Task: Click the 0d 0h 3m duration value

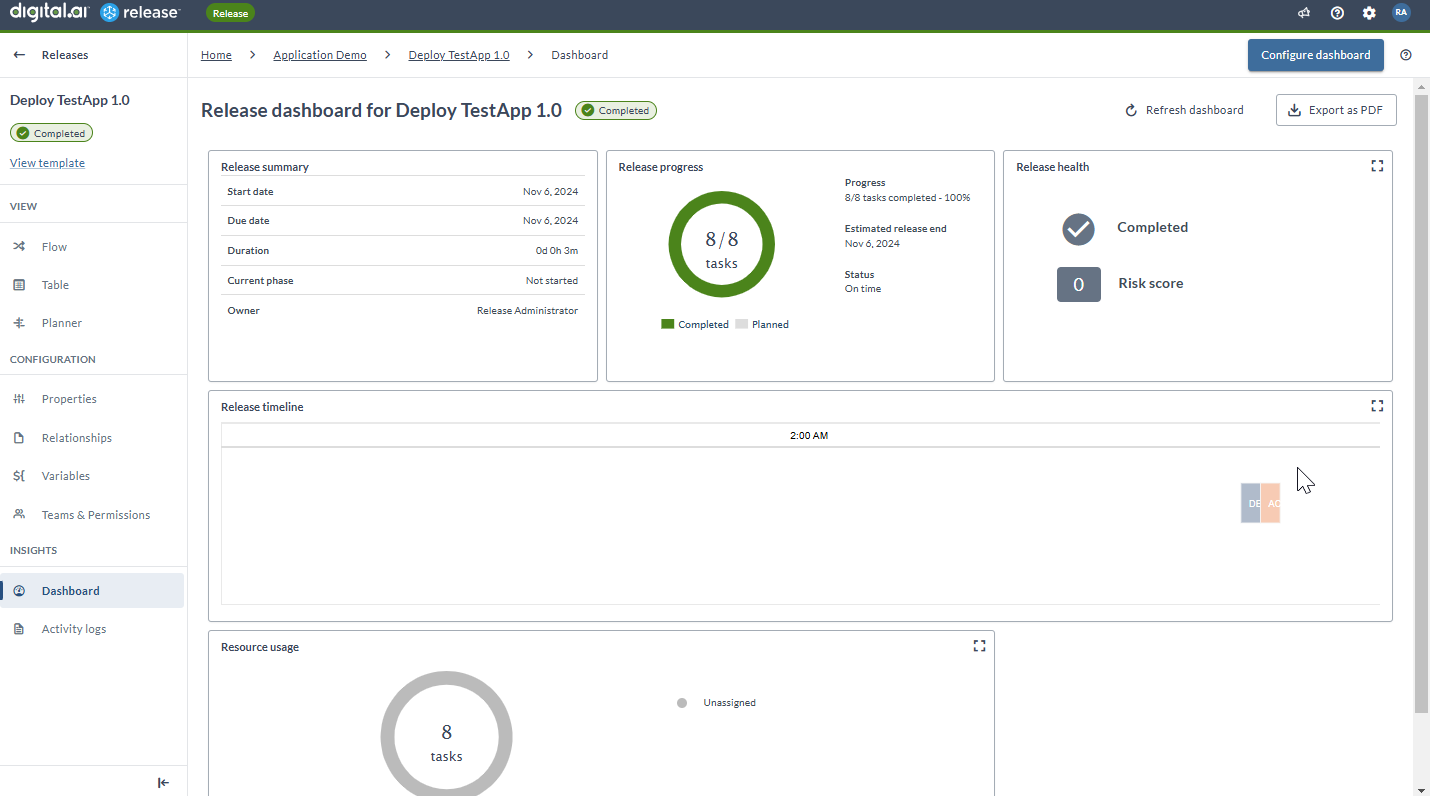Action: [x=557, y=251]
